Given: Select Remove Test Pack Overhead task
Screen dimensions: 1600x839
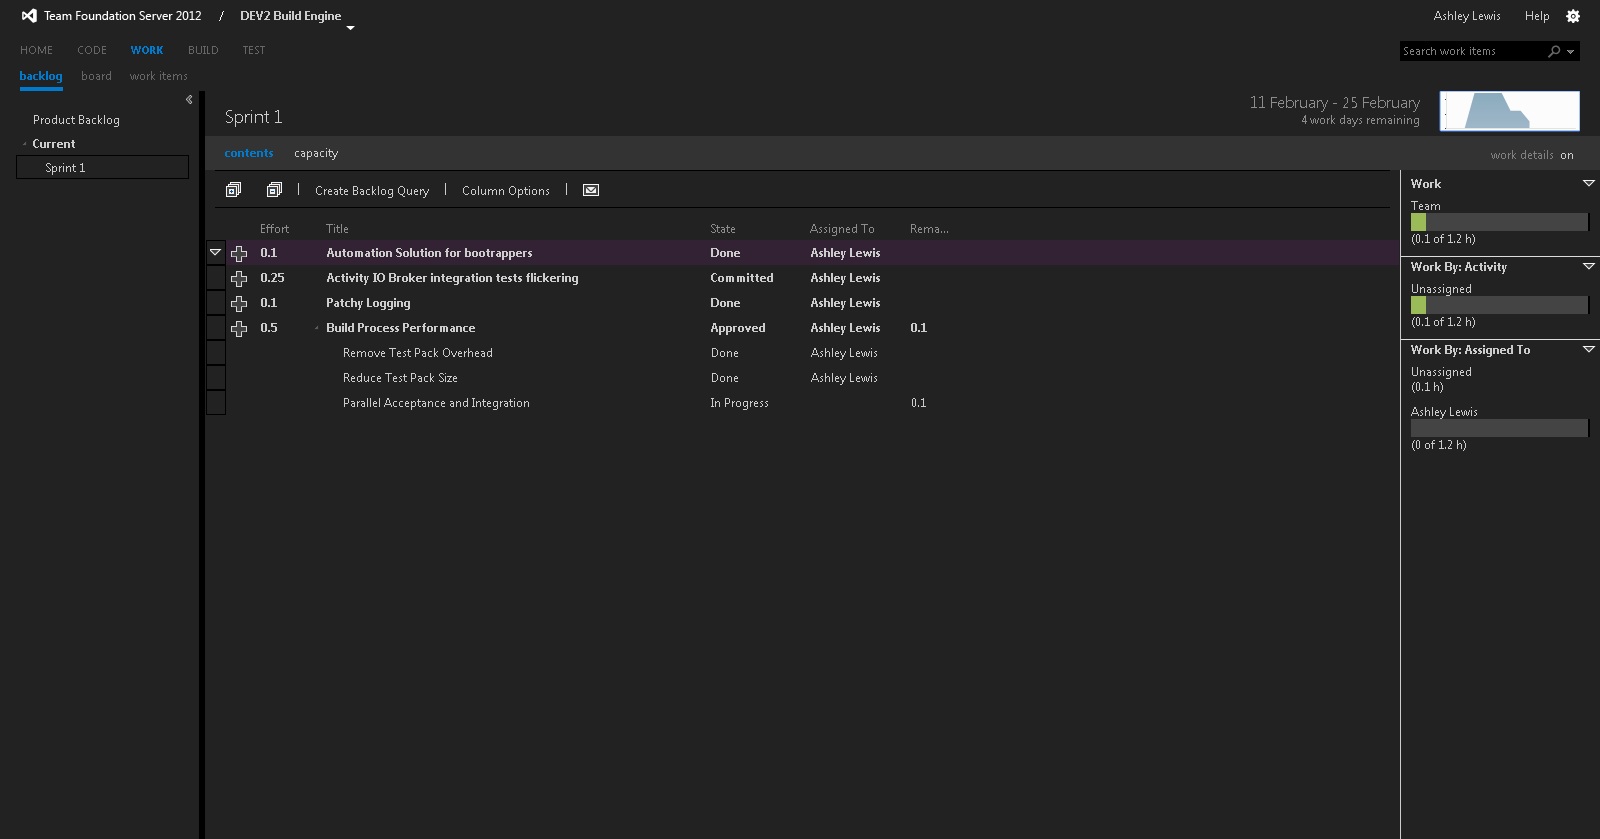Looking at the screenshot, I should tap(418, 353).
